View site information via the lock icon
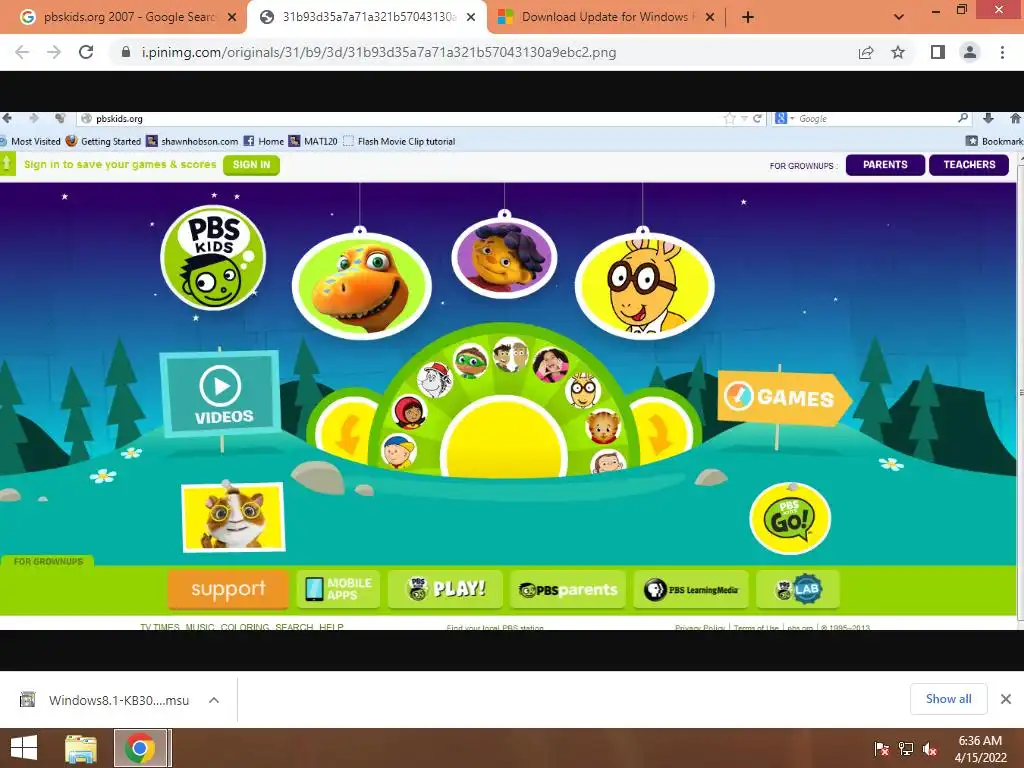 (126, 52)
